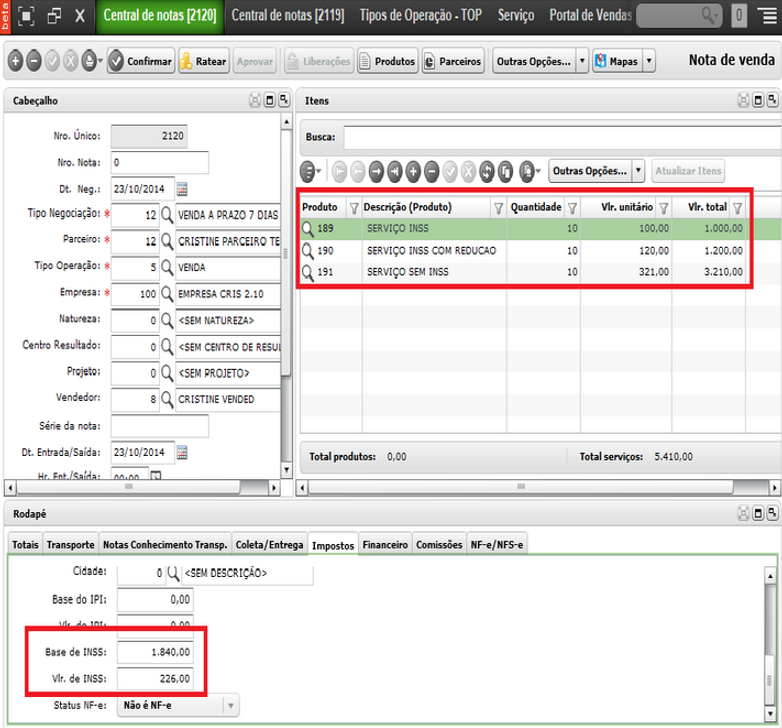The image size is (782, 728).
Task: Switch to the Totais tab
Action: (25, 545)
